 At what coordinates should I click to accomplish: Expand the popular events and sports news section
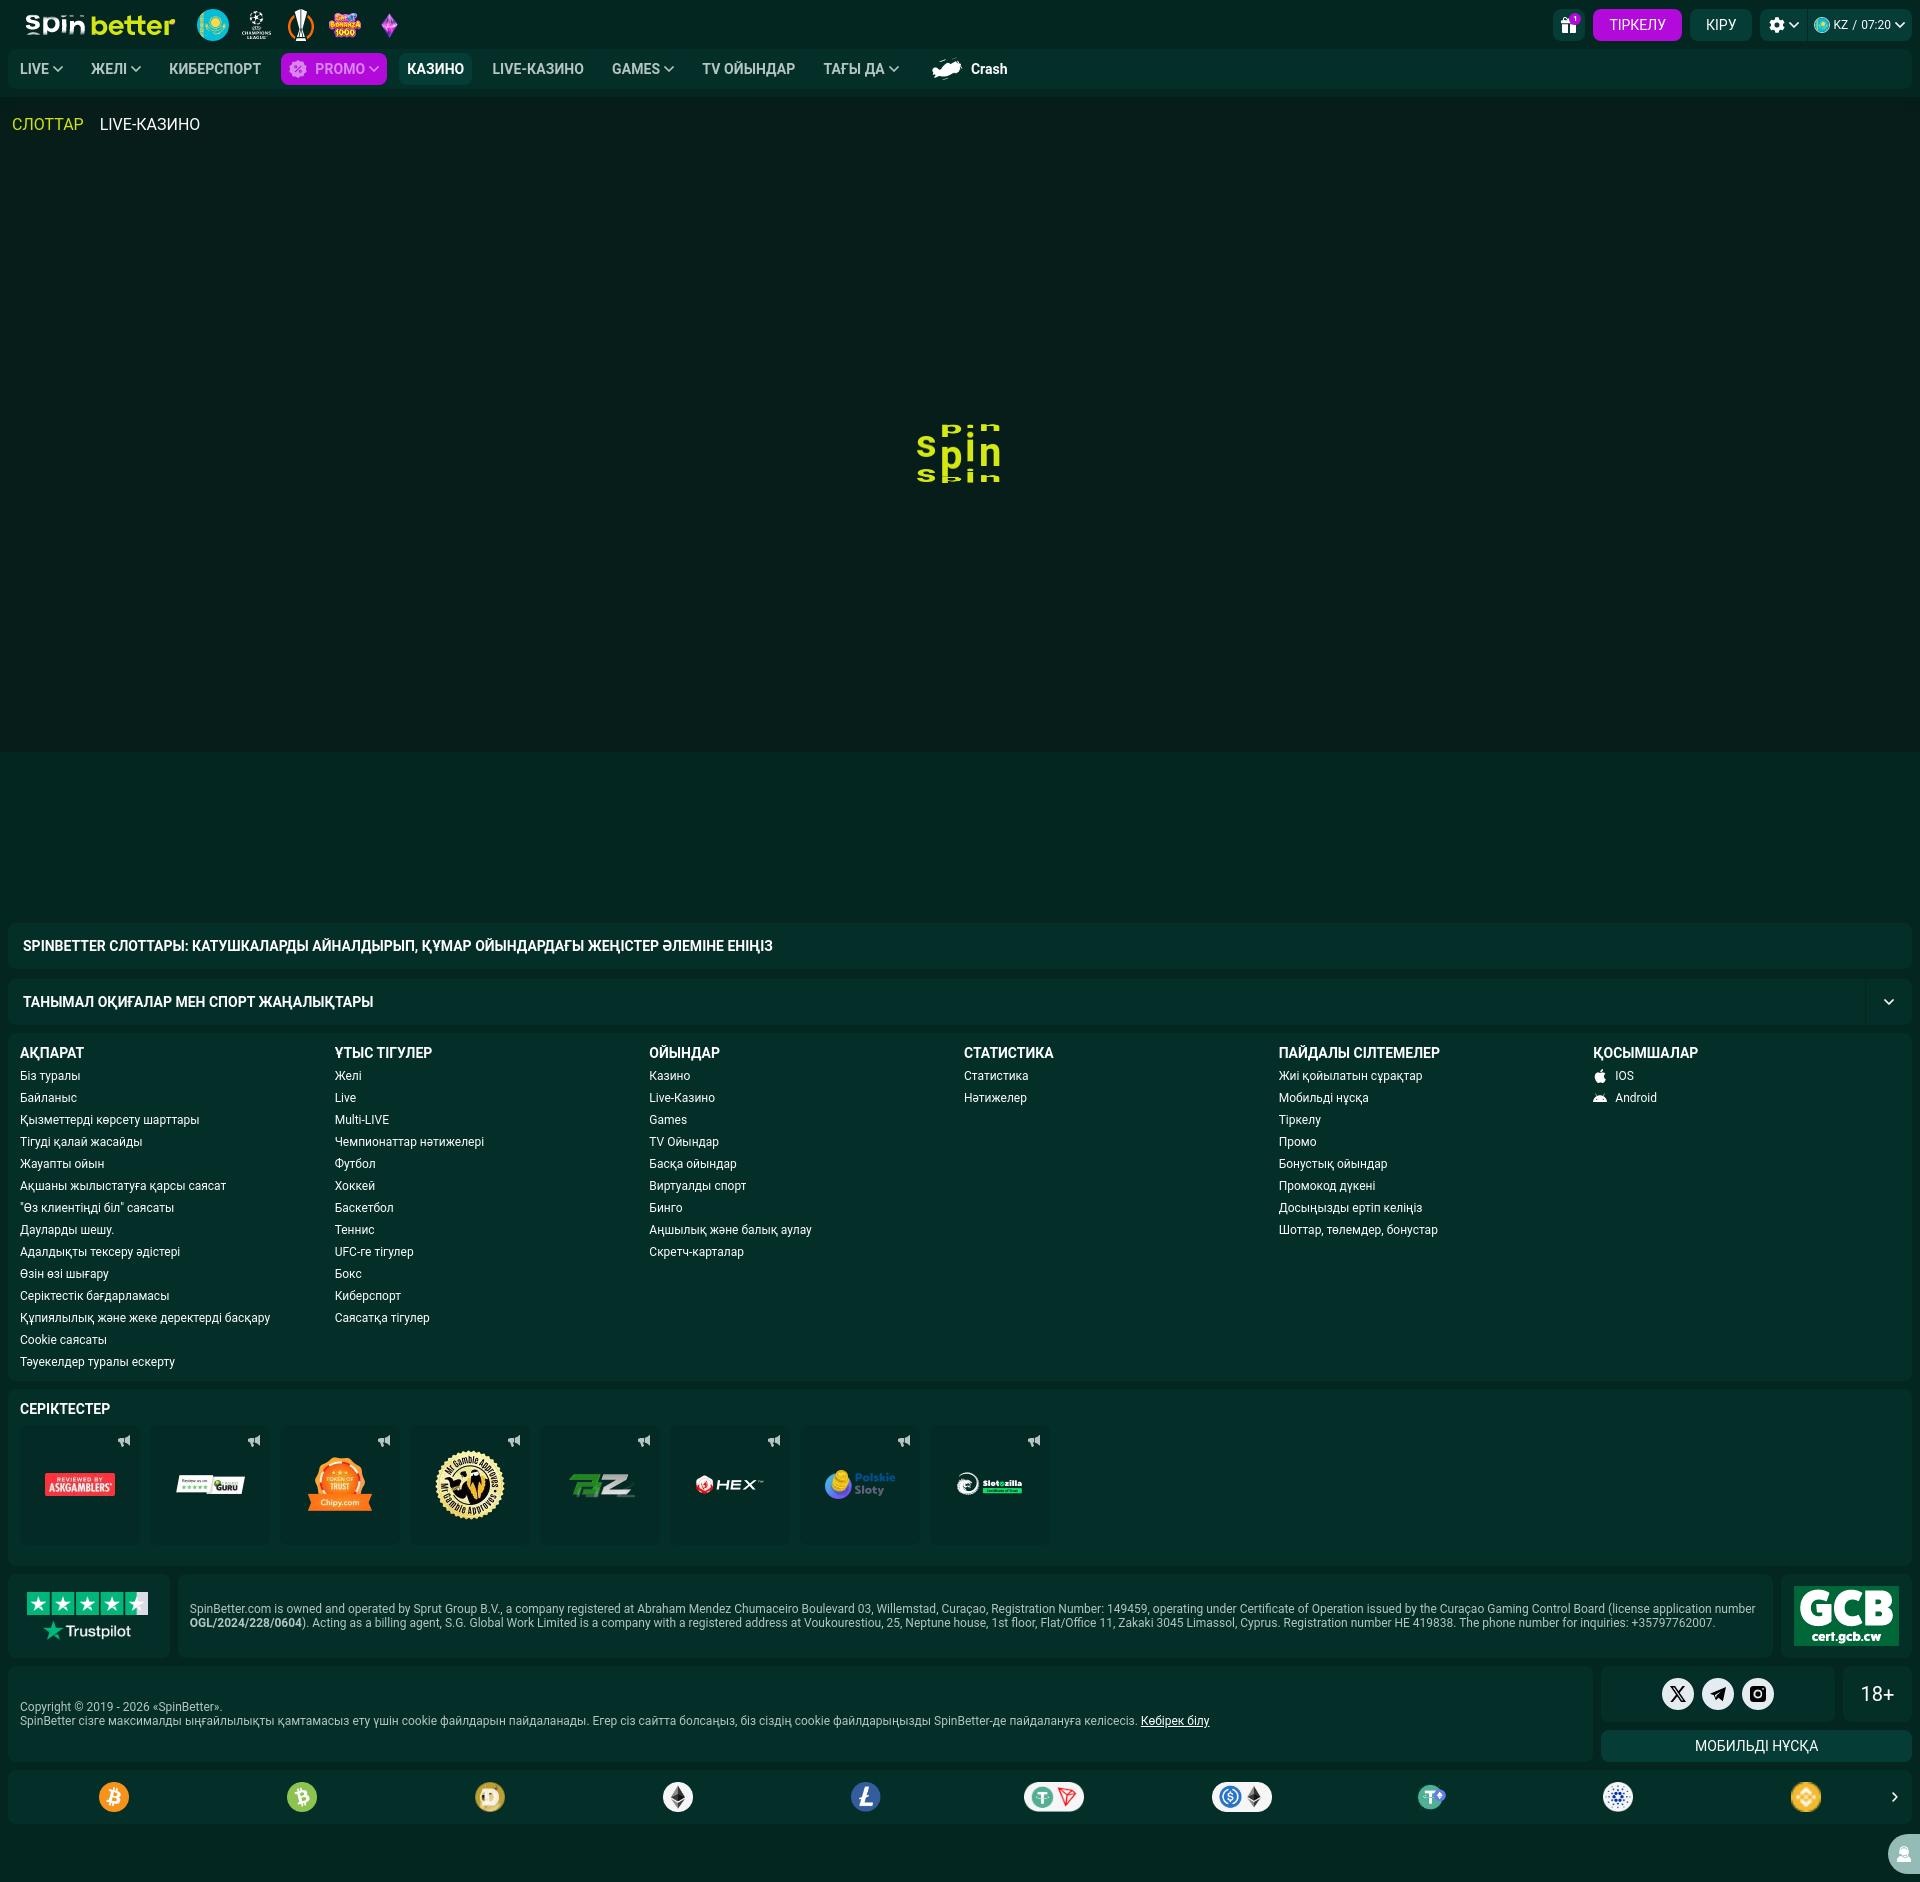(1888, 1002)
